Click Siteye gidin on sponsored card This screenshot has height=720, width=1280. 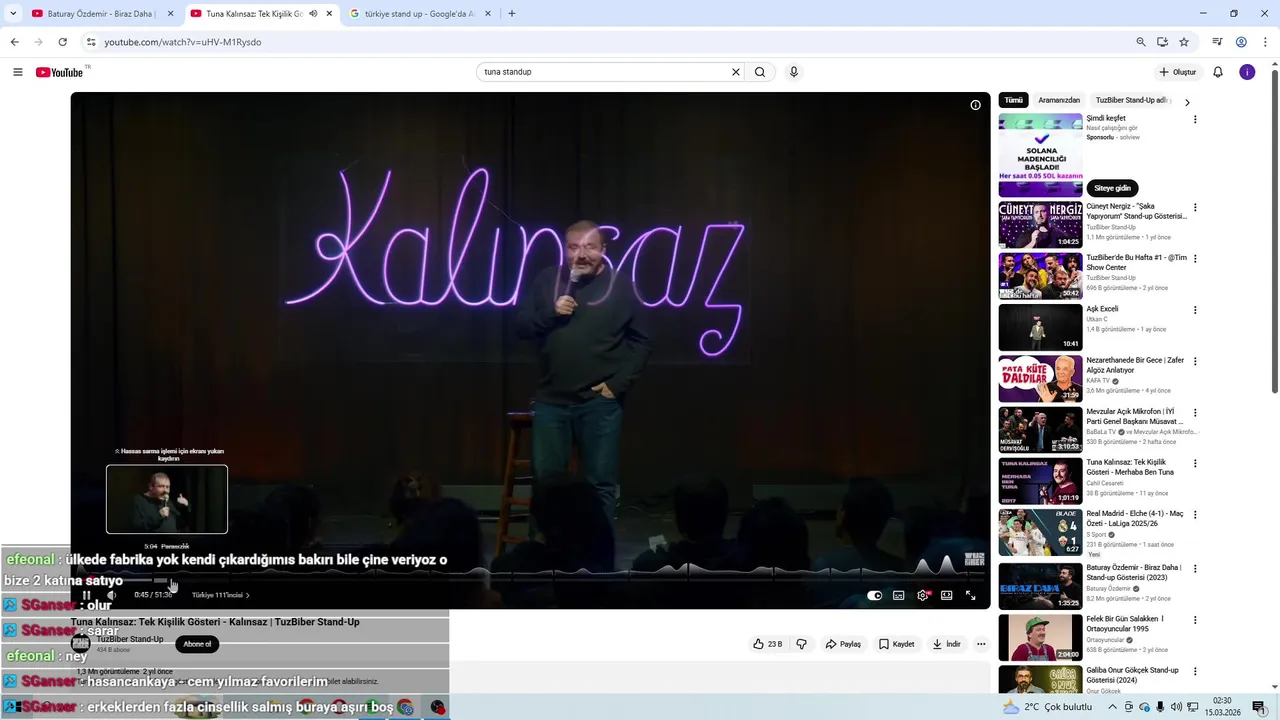pyautogui.click(x=1112, y=188)
